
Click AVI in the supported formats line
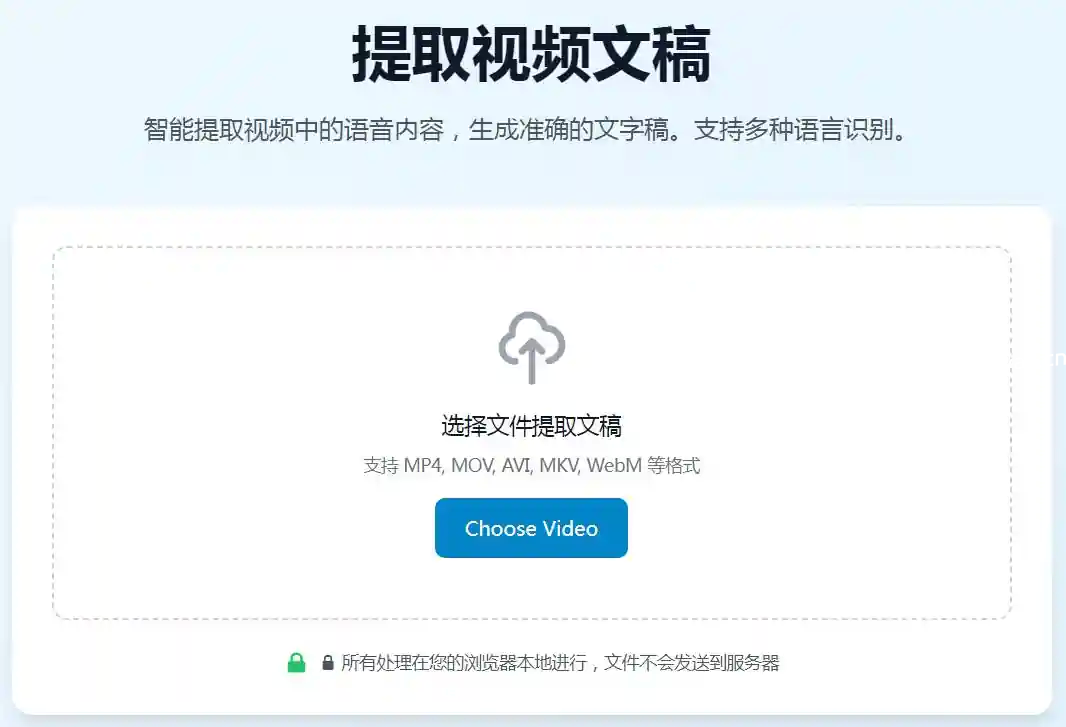[x=515, y=466]
